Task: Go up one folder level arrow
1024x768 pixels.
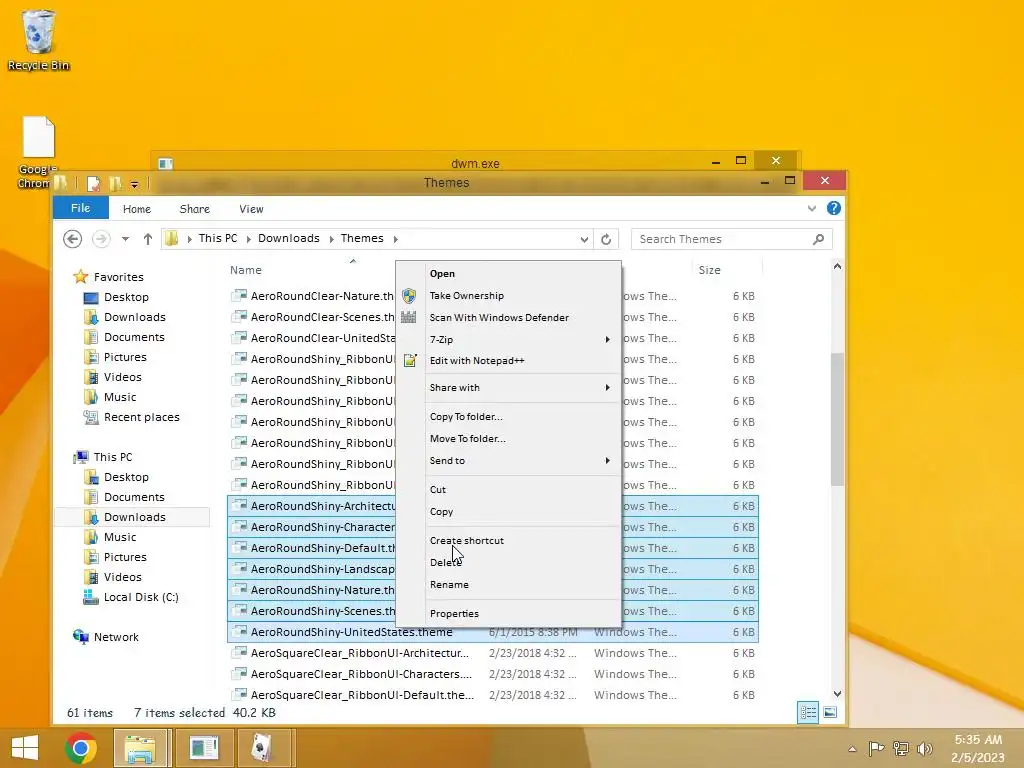Action: 148,239
